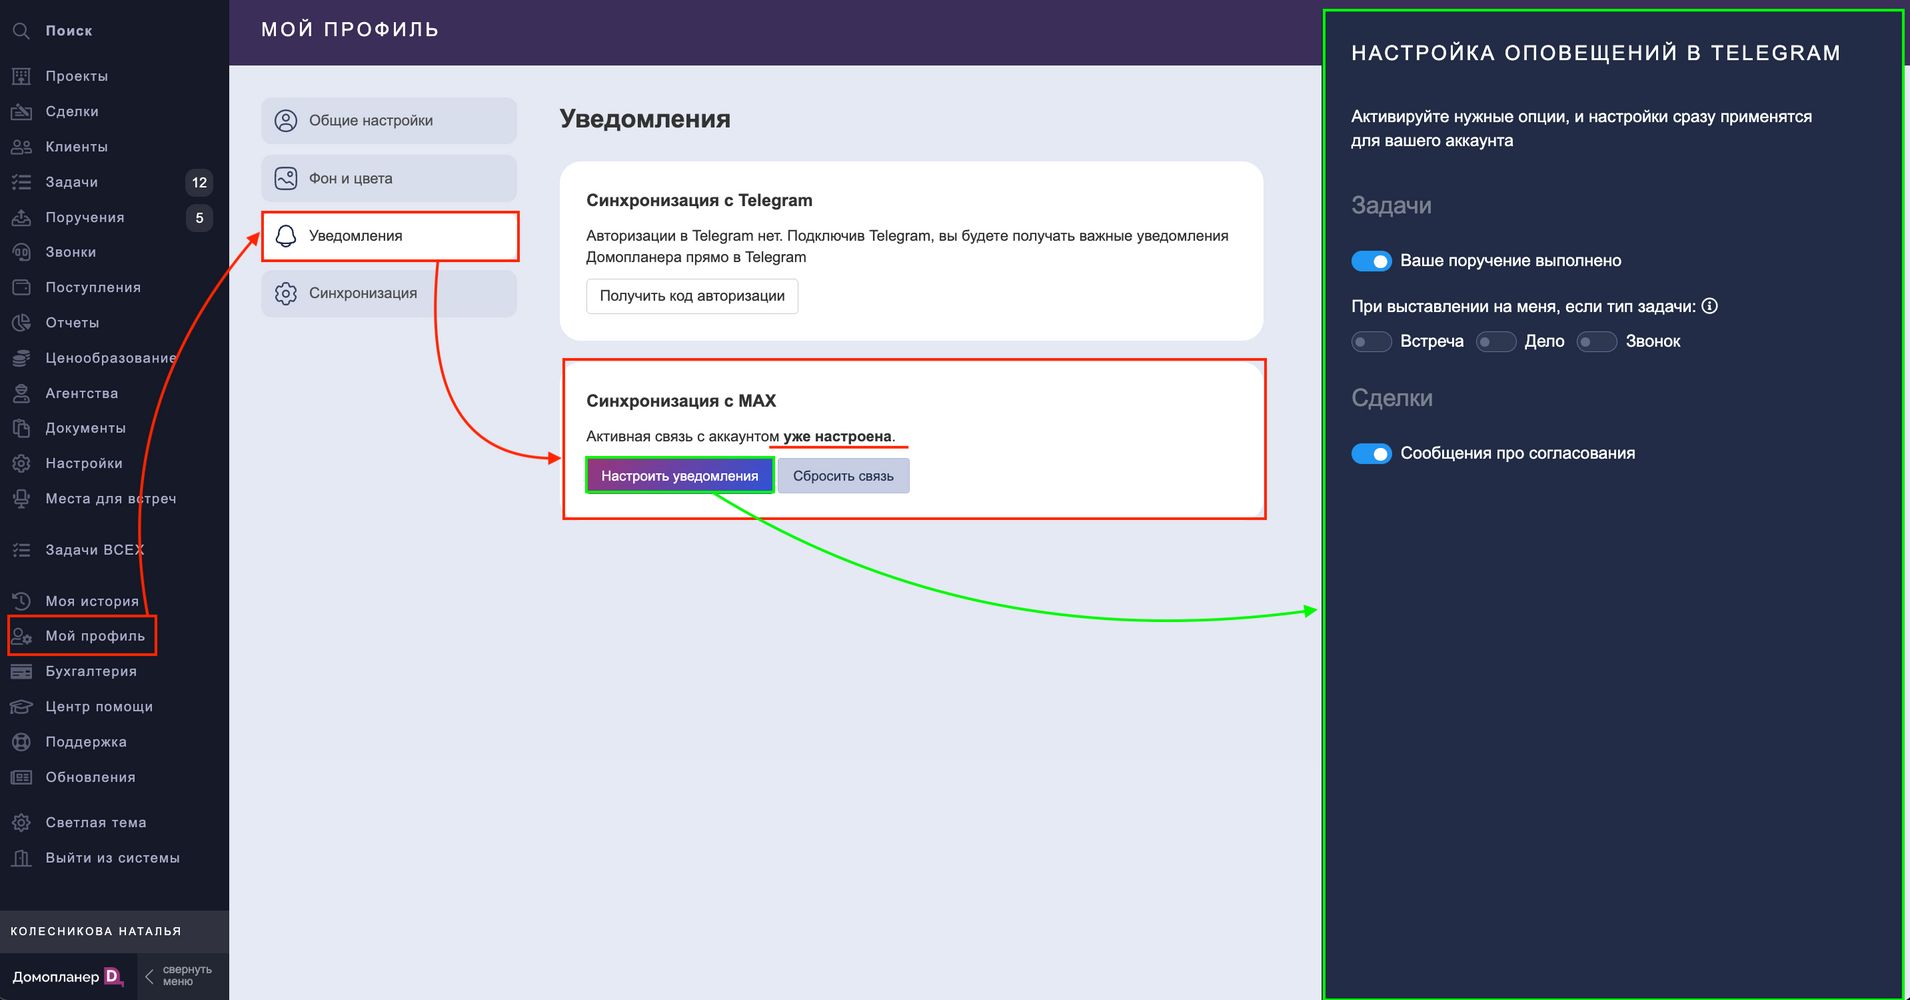Screen dimensions: 1910x1000
Task: Click the Поддержка lifebuoy icon
Action: 21,742
